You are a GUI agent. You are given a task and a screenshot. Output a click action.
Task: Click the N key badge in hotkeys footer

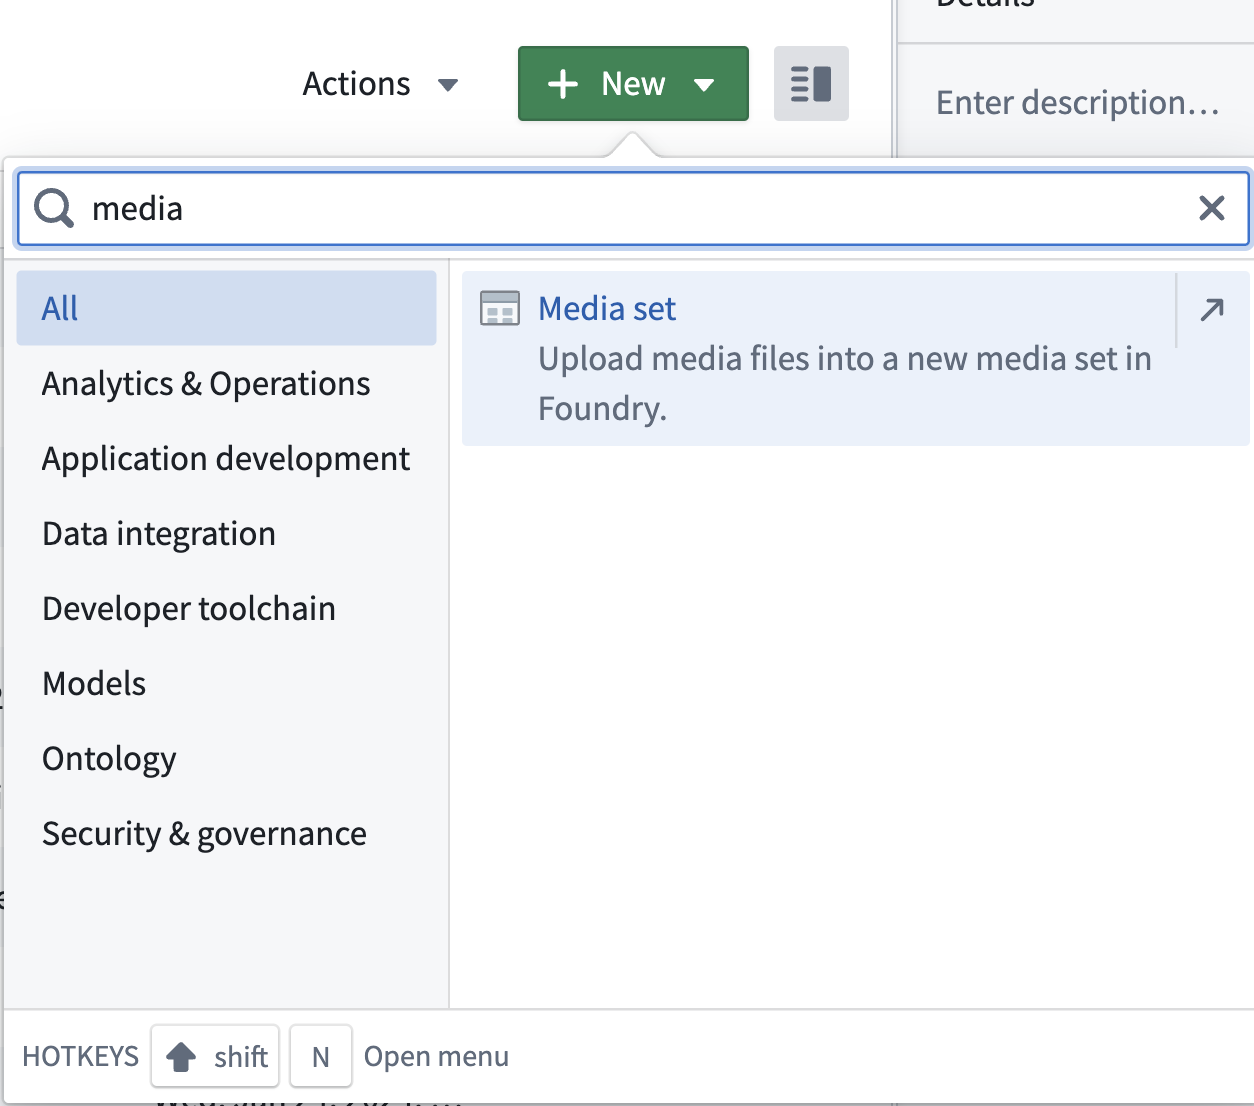tap(320, 1056)
